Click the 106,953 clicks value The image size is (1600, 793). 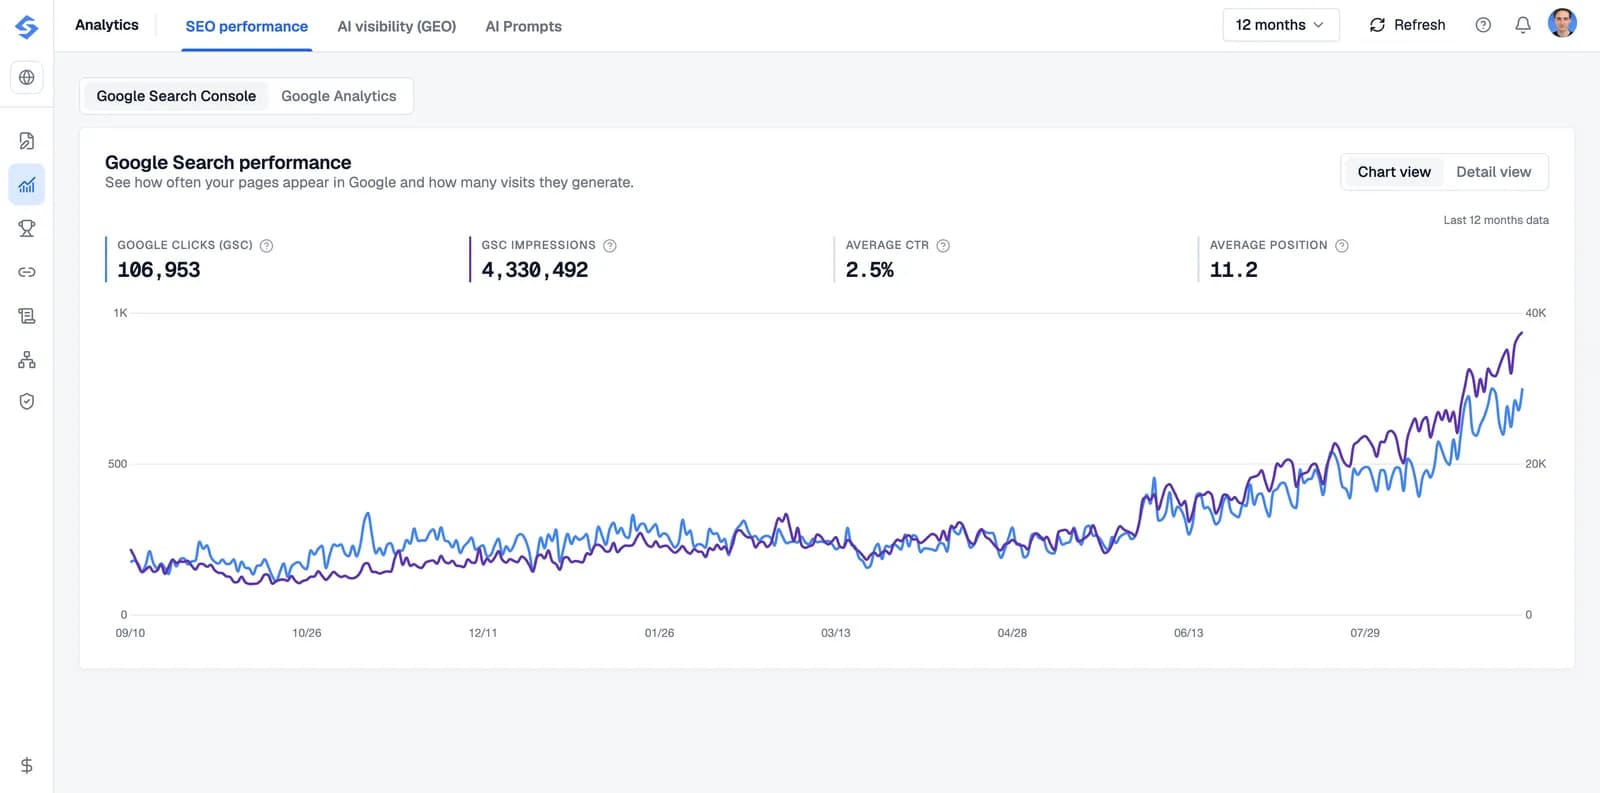tap(159, 270)
